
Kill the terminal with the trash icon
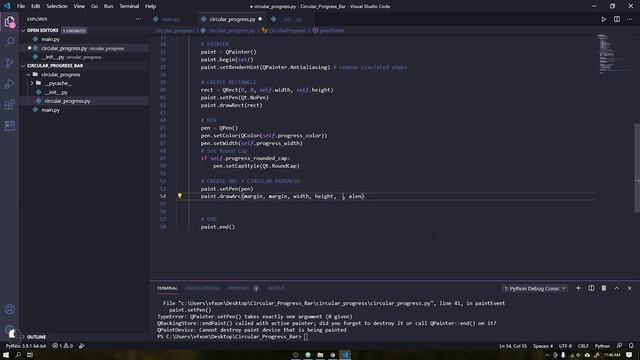604,288
